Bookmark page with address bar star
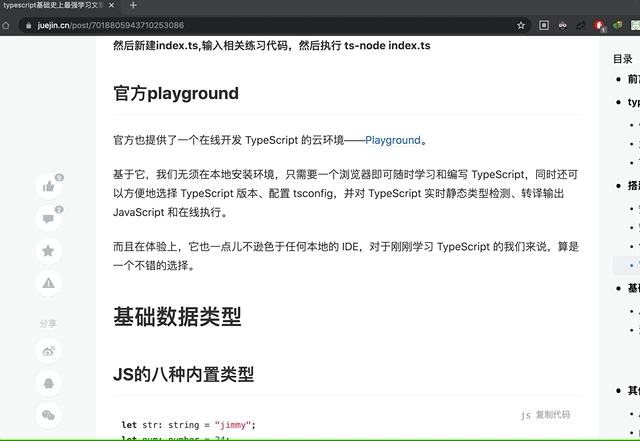 (x=521, y=25)
